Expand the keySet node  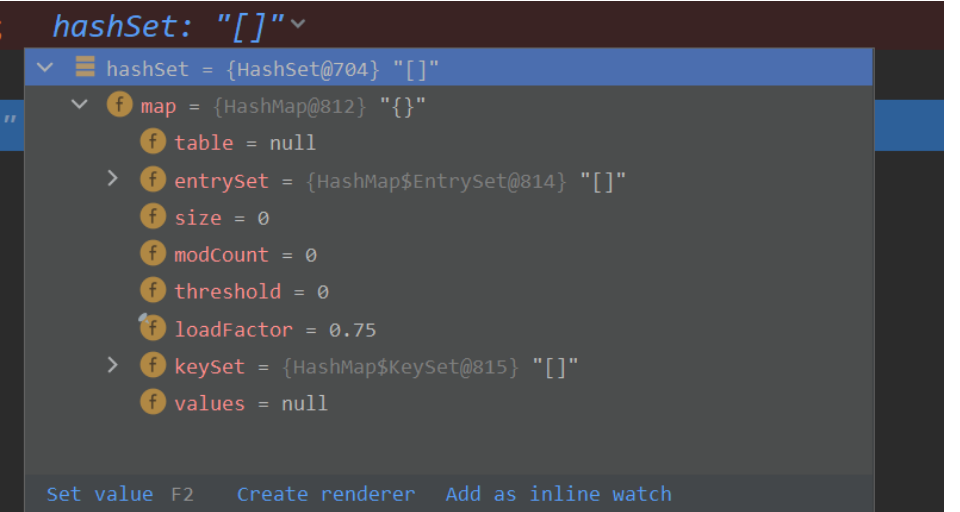(x=113, y=366)
